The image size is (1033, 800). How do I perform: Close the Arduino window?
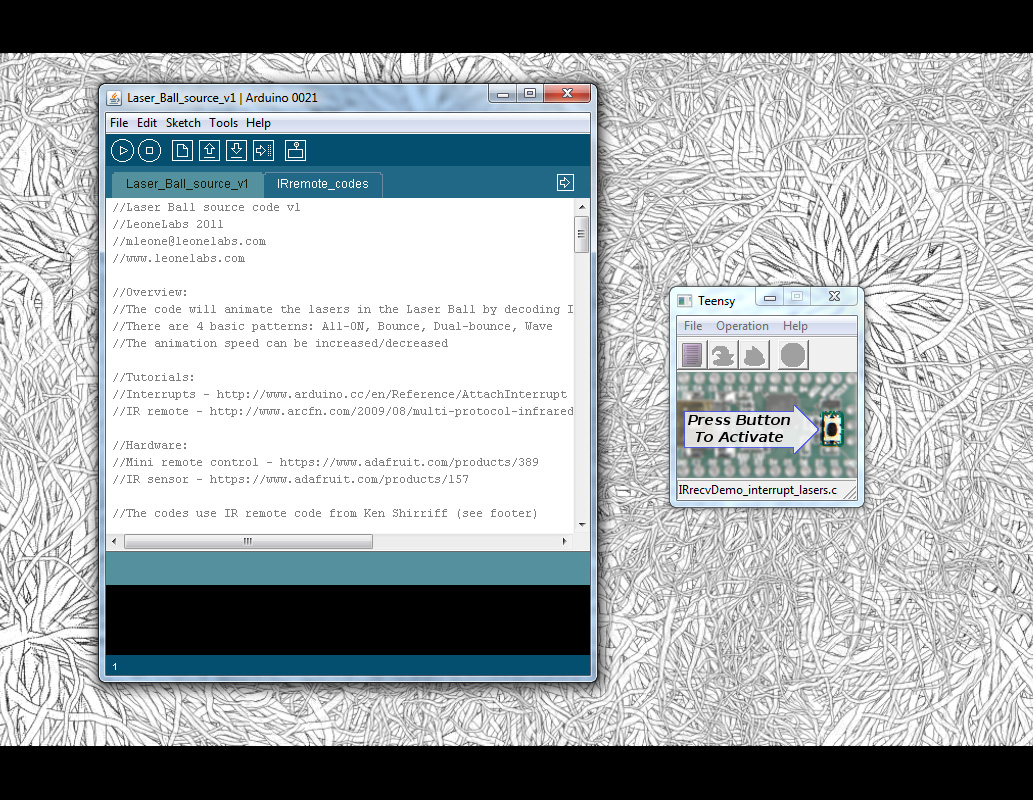[567, 94]
